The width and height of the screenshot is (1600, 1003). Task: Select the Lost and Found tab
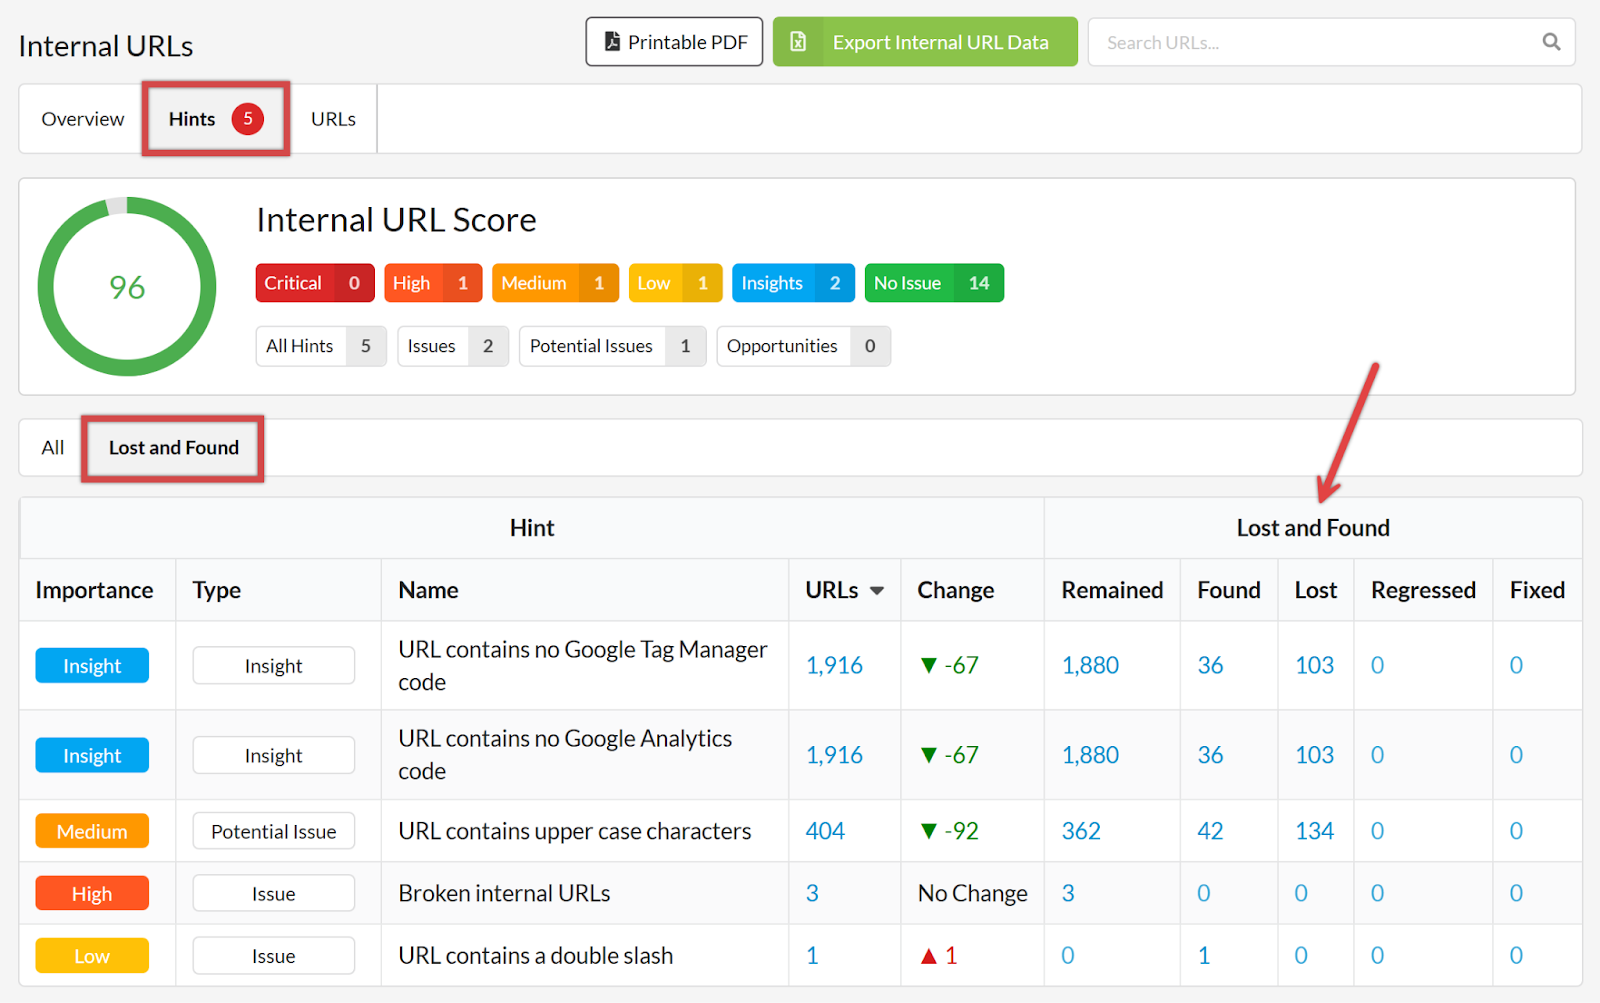(x=173, y=448)
